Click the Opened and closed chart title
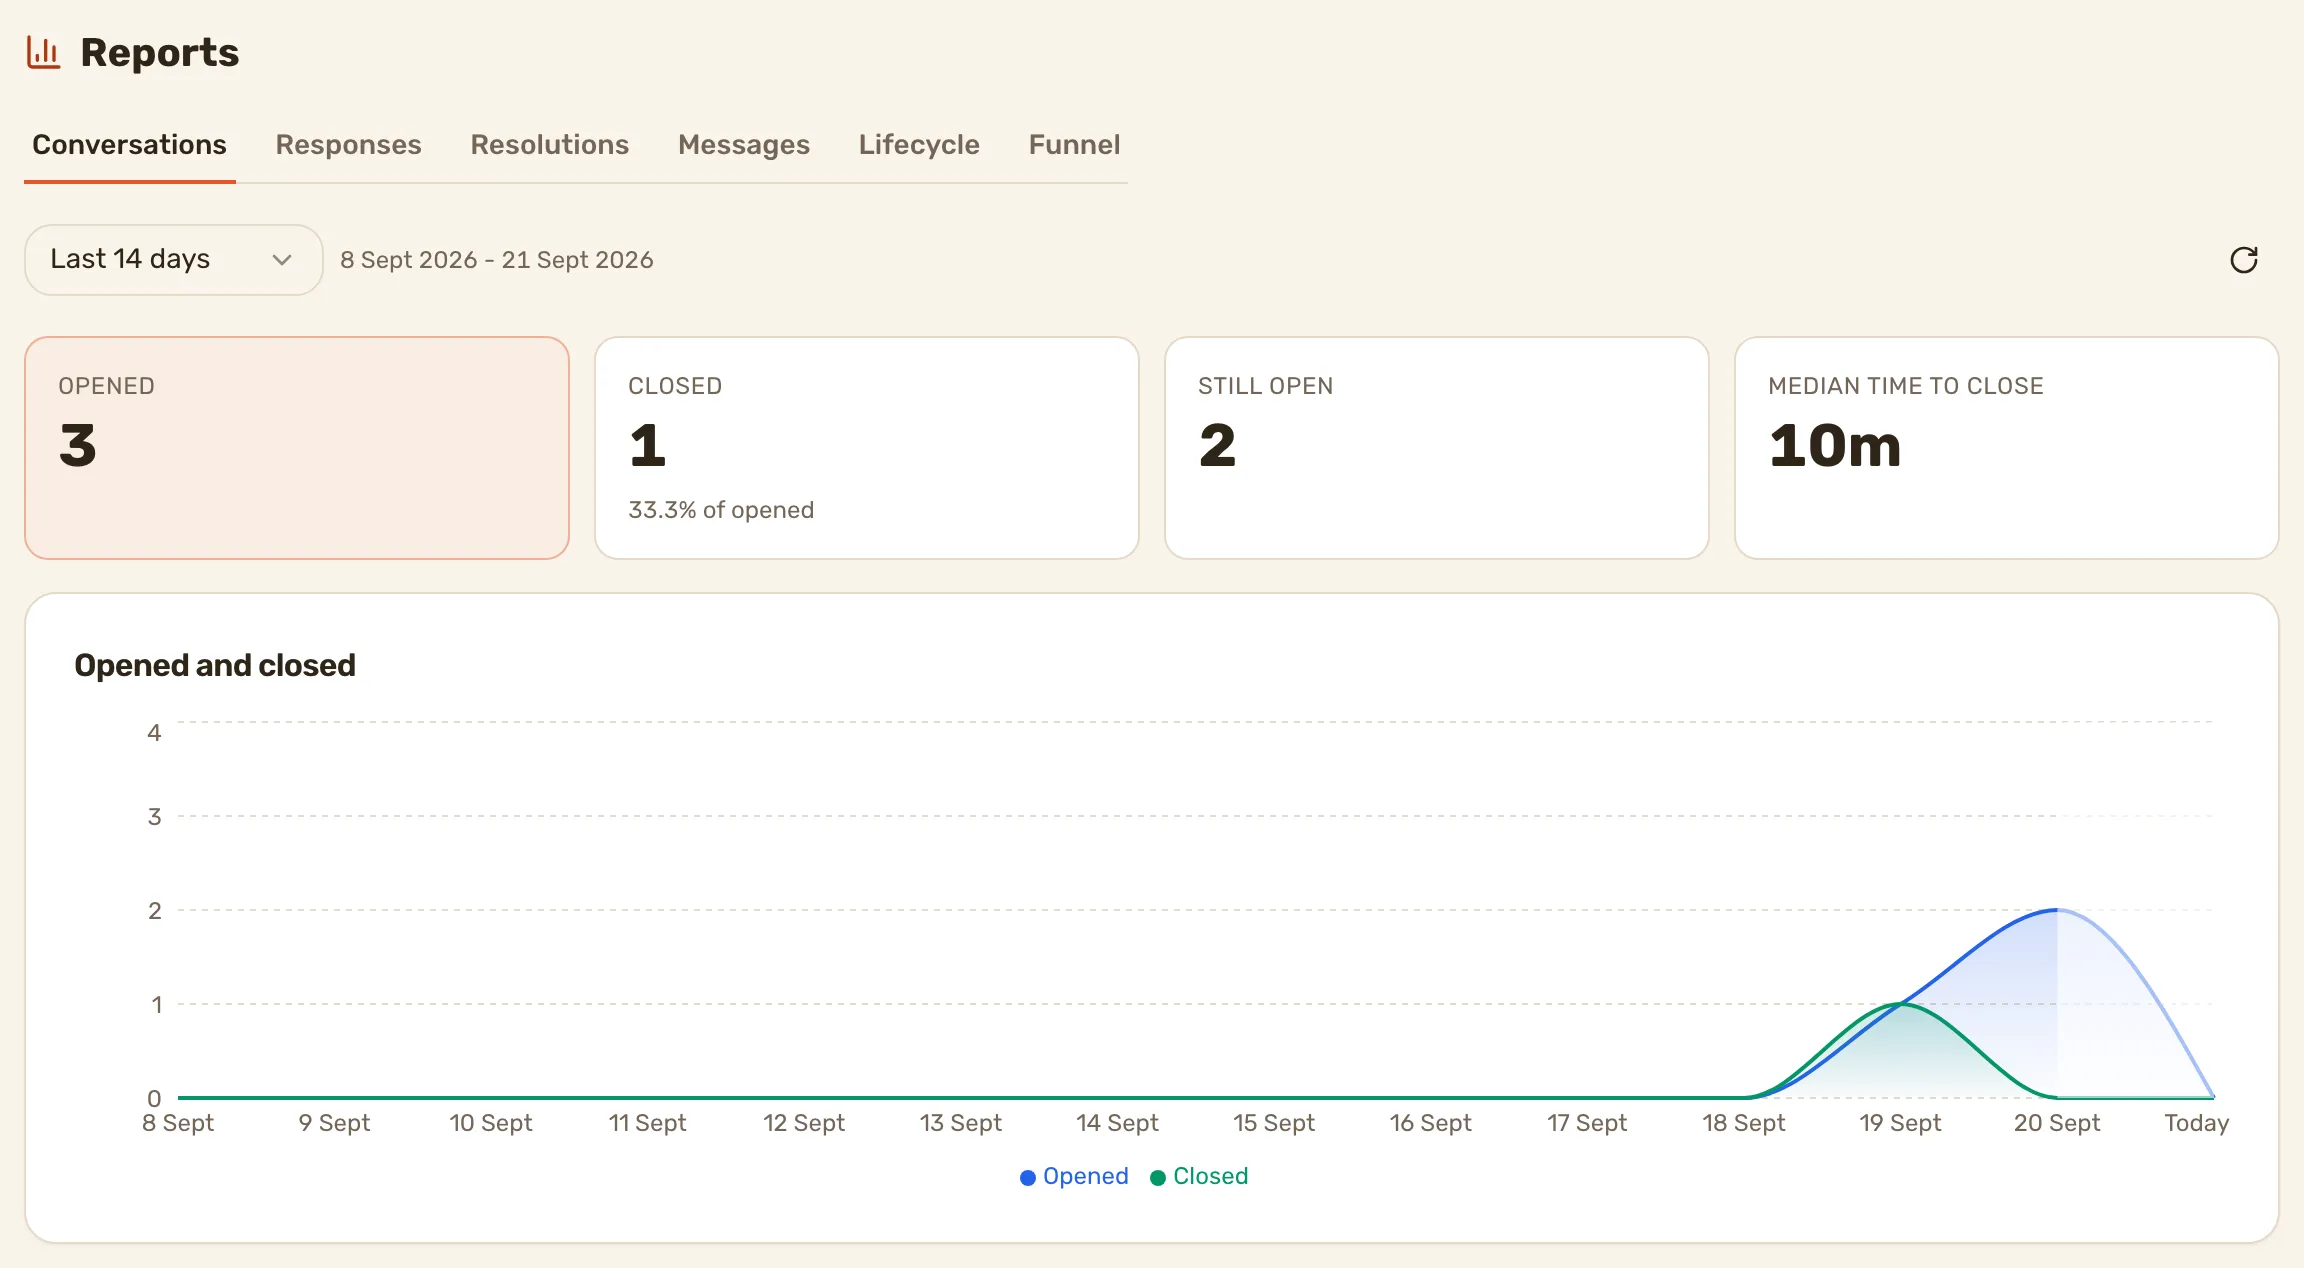2304x1268 pixels. pos(215,665)
